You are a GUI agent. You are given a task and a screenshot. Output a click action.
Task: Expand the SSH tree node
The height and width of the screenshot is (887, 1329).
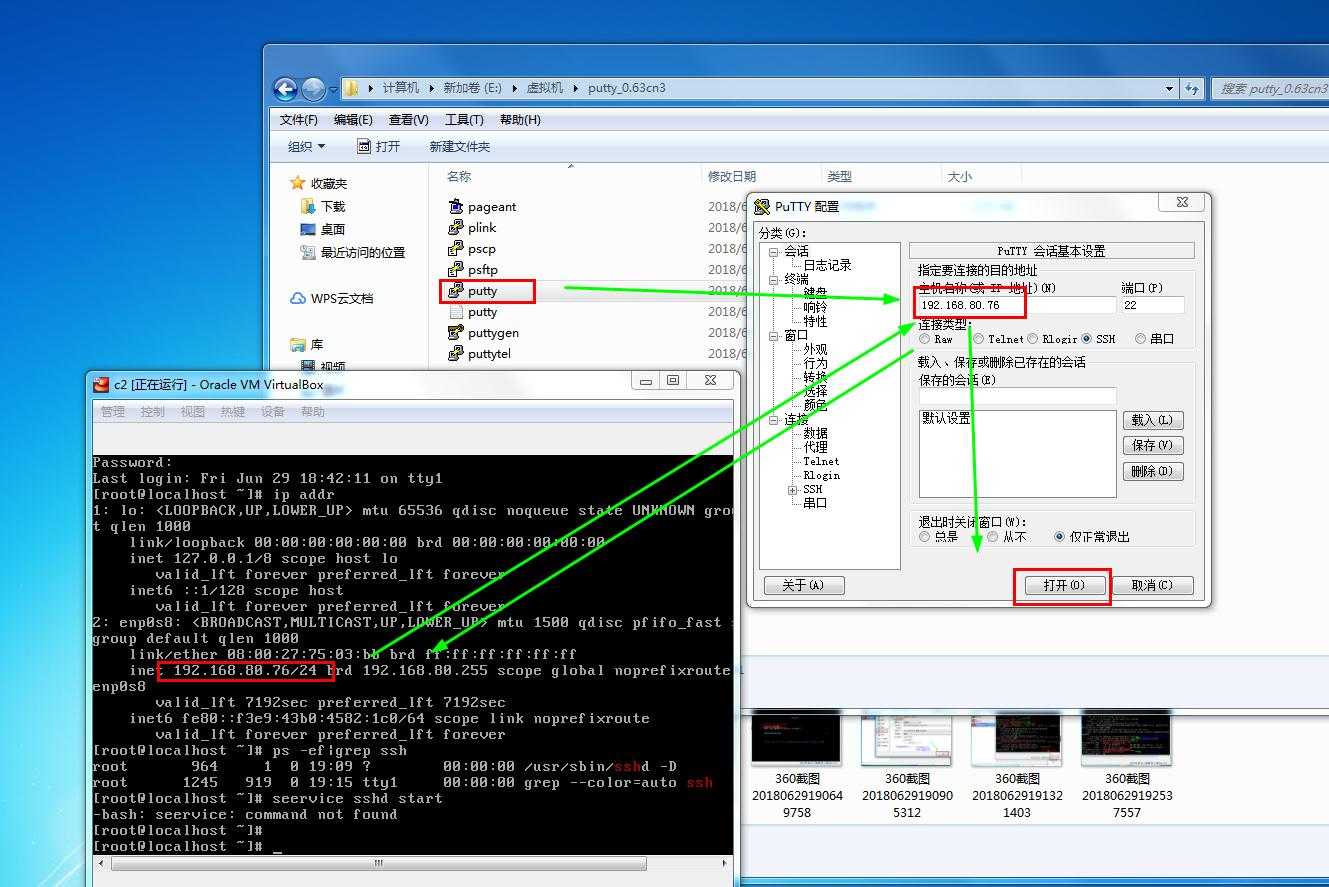pos(793,490)
